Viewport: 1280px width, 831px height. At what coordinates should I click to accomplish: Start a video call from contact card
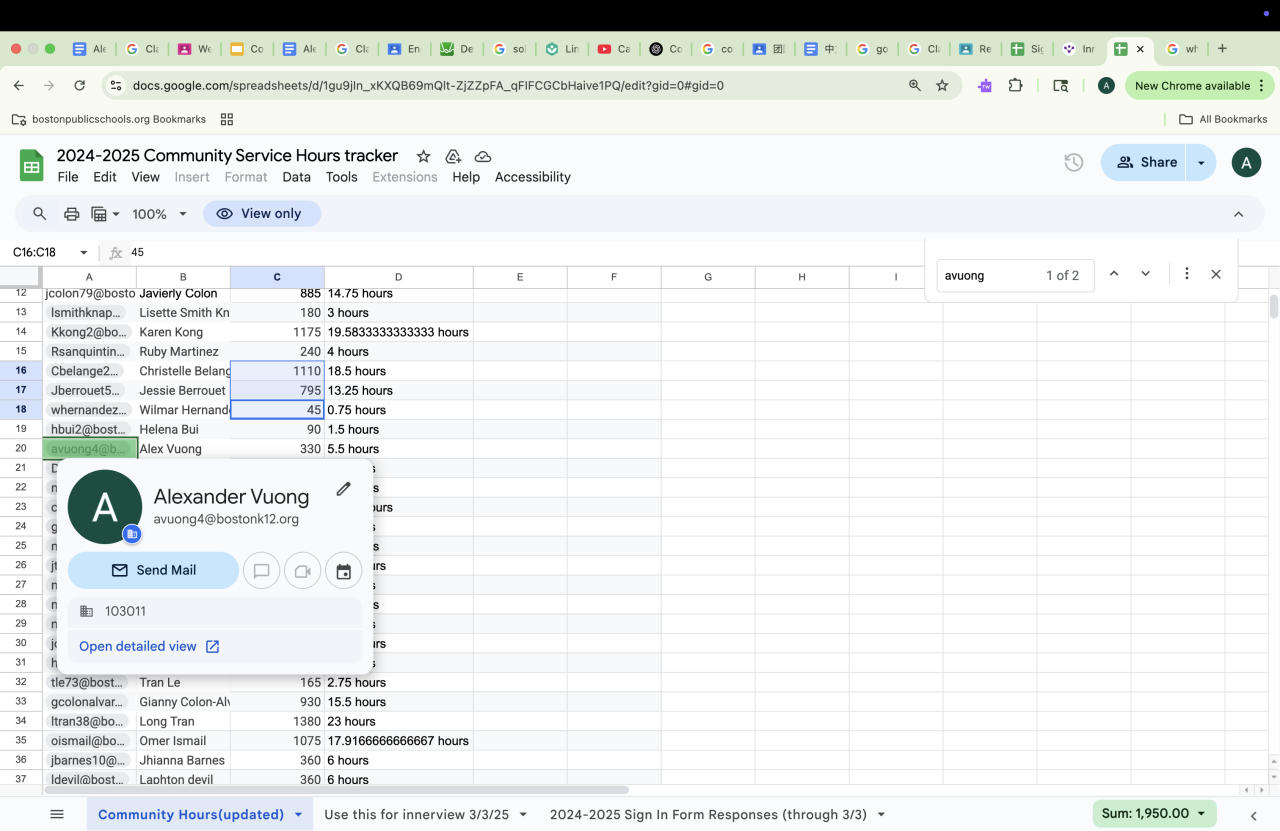[302, 571]
